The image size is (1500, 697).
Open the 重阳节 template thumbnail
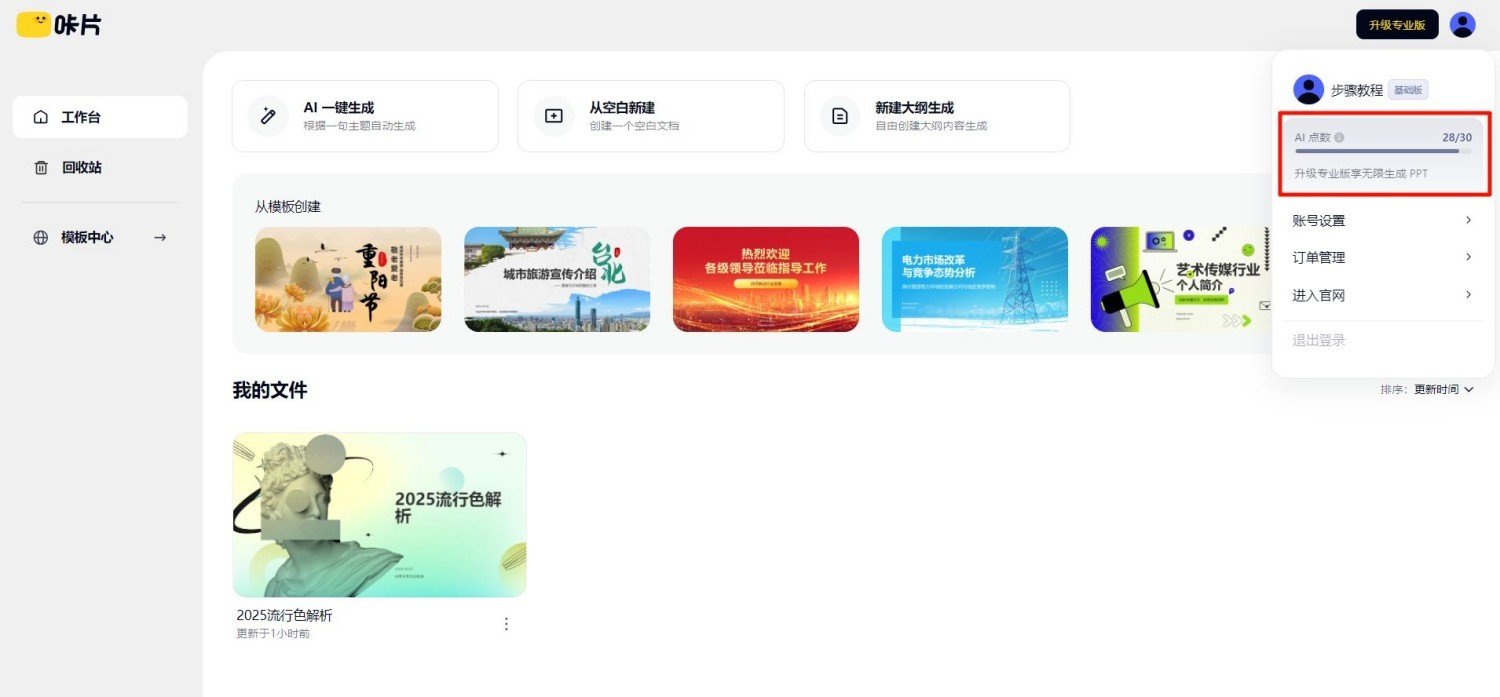pyautogui.click(x=347, y=279)
